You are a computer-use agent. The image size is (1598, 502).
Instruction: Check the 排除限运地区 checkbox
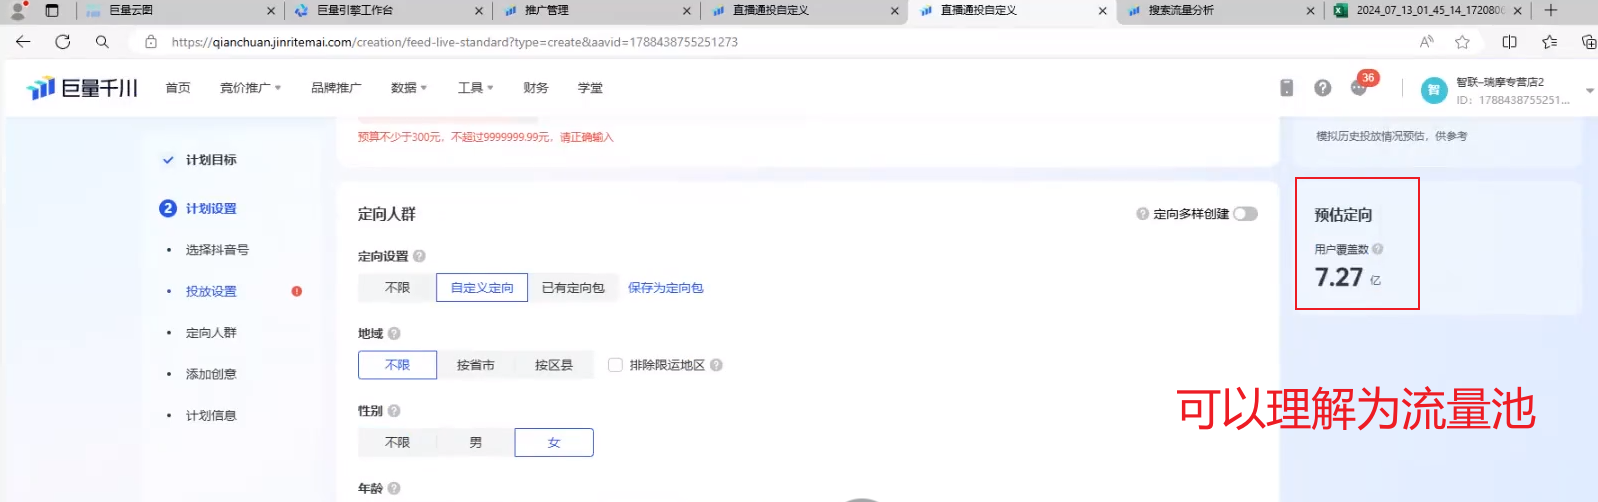615,365
